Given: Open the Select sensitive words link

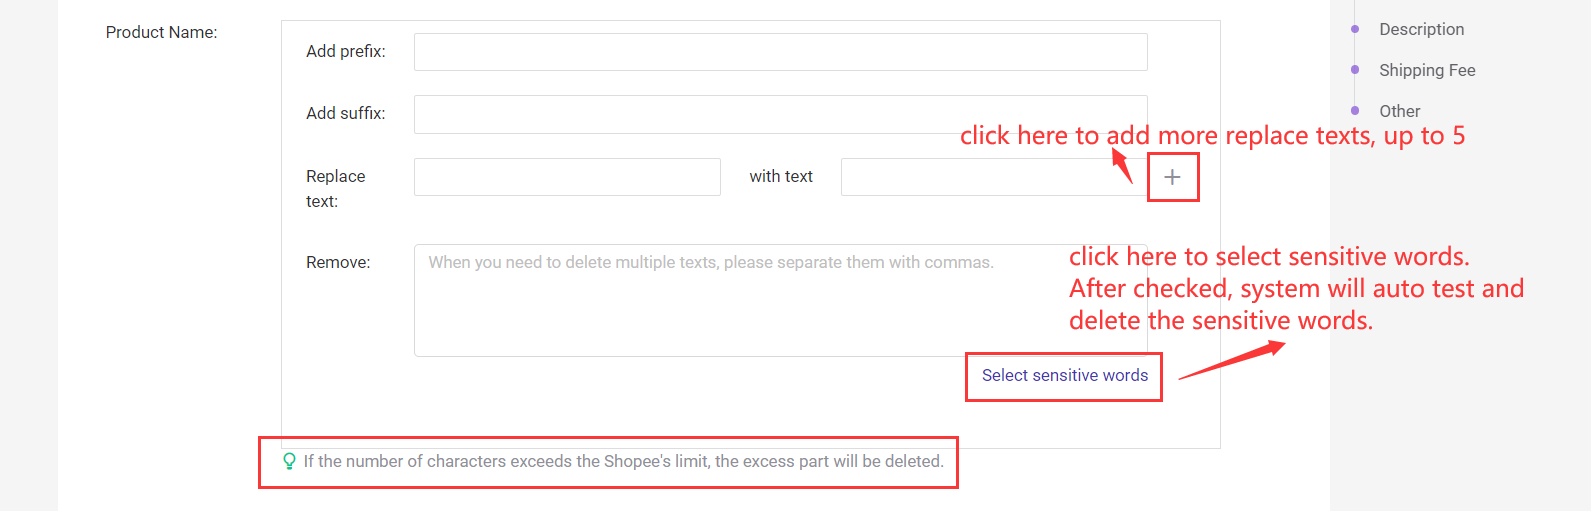Looking at the screenshot, I should tap(1065, 375).
